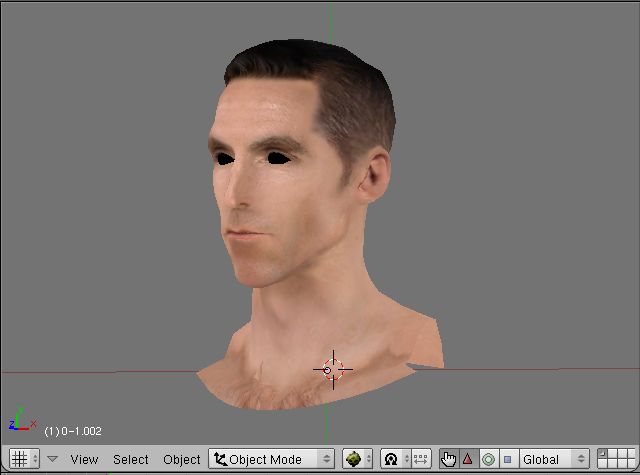Click the first layer button in the layer grid
640x475 pixels.
click(x=603, y=454)
